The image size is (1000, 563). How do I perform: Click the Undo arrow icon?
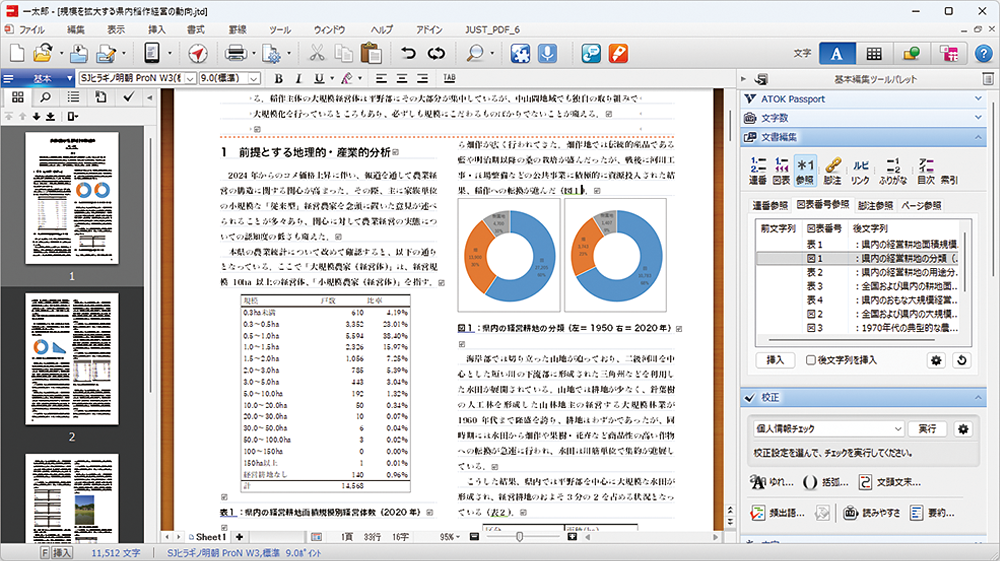408,53
